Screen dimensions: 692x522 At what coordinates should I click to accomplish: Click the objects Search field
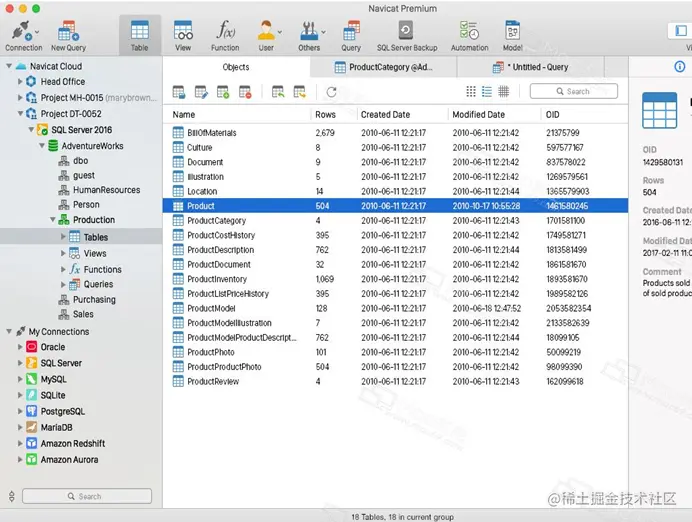[574, 91]
